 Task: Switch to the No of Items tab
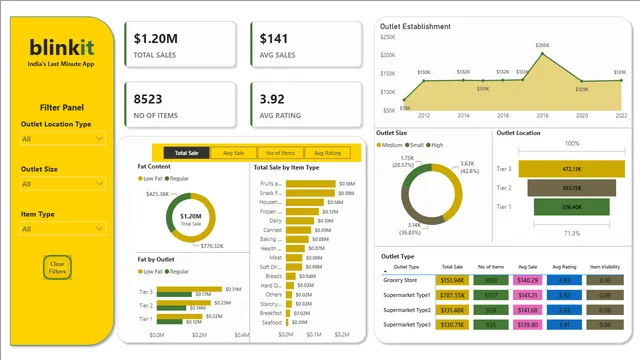pyautogui.click(x=280, y=153)
